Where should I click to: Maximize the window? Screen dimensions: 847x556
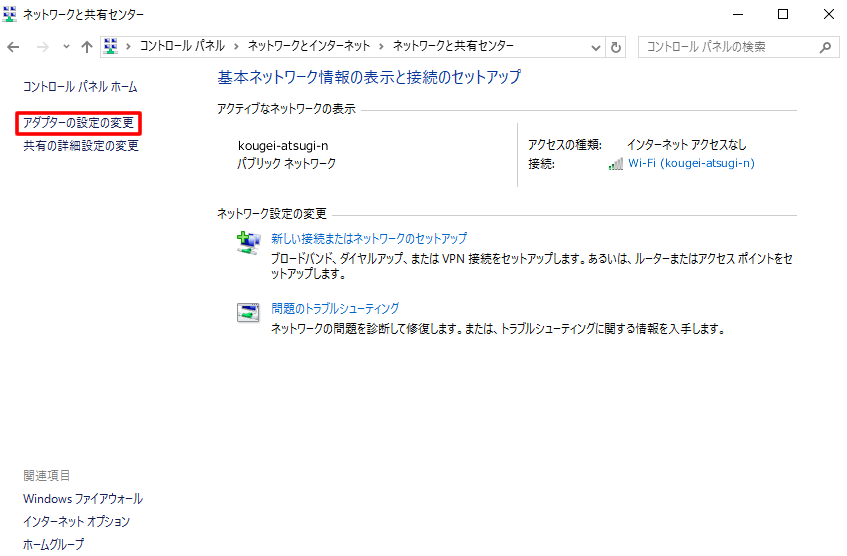pos(783,14)
